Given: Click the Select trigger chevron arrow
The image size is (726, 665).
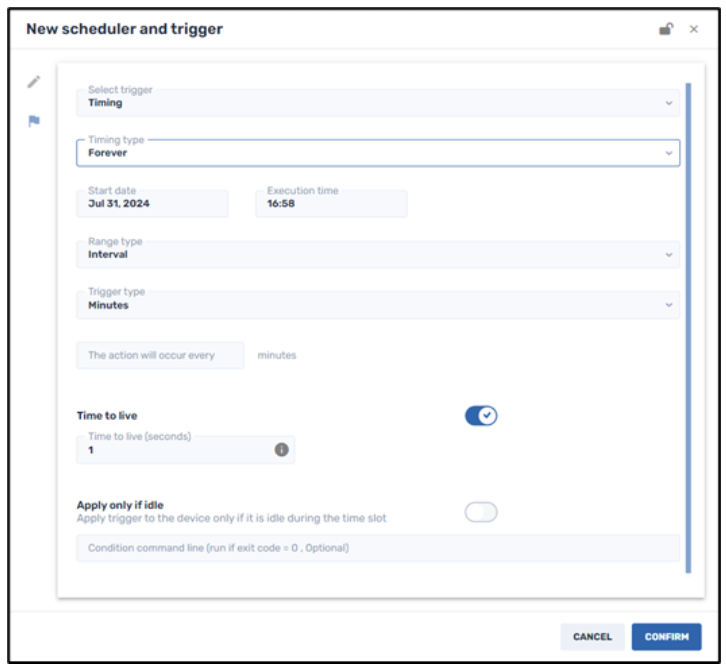Looking at the screenshot, I should coord(669,102).
